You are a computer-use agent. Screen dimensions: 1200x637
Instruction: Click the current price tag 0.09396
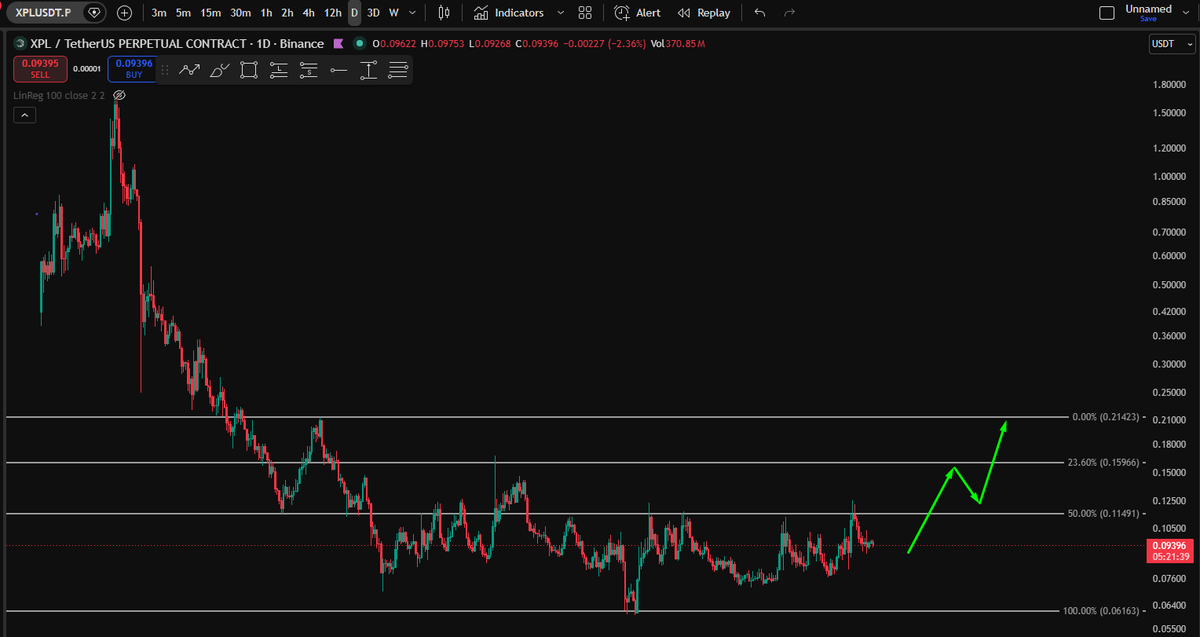coord(1169,544)
